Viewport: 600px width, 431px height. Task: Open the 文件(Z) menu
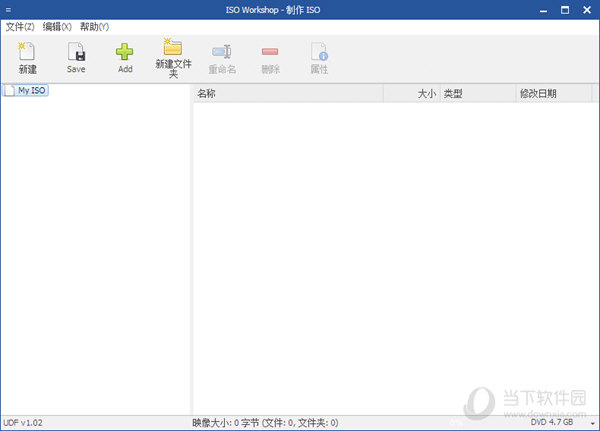point(20,27)
